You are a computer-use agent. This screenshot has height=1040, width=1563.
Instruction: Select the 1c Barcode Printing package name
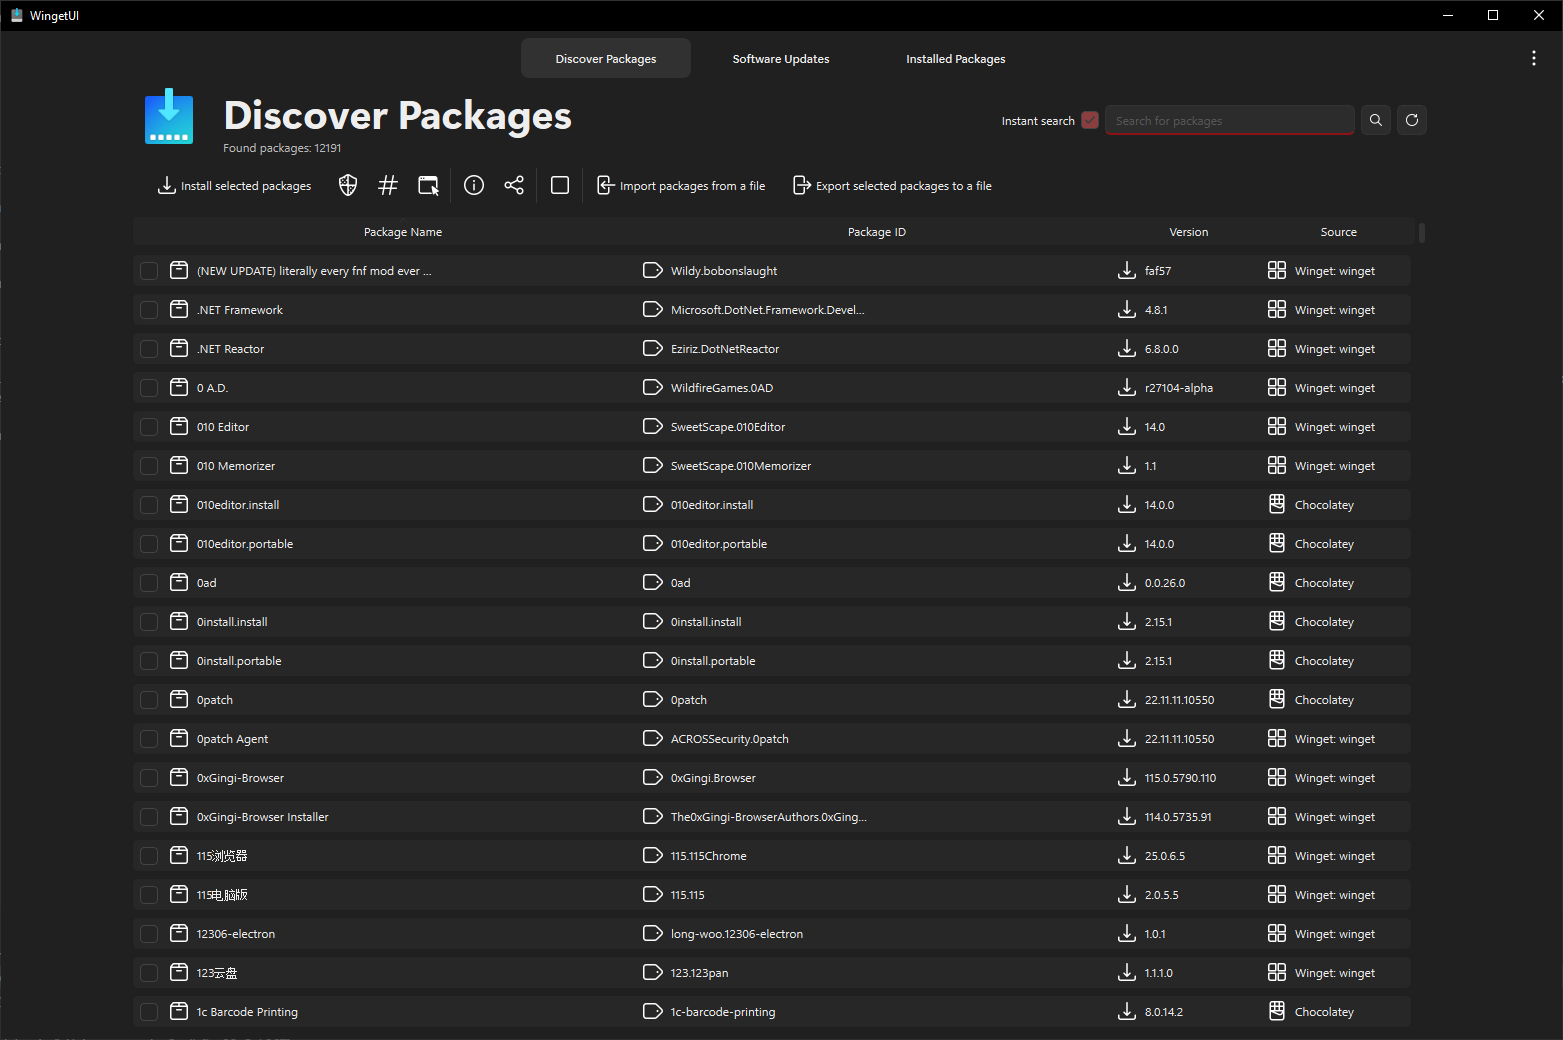[x=247, y=1012]
